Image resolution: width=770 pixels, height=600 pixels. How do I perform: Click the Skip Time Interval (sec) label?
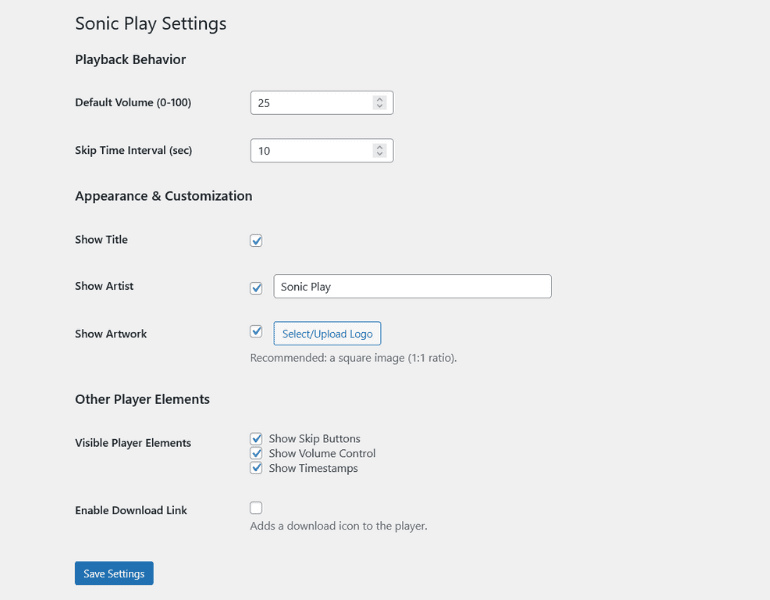coord(133,151)
